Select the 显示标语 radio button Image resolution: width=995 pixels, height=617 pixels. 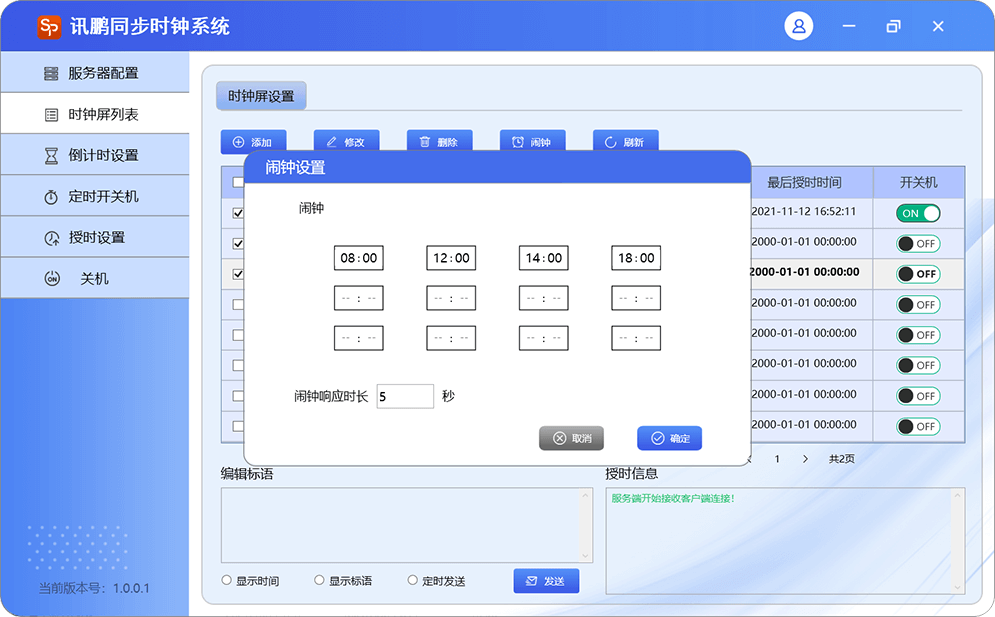320,580
